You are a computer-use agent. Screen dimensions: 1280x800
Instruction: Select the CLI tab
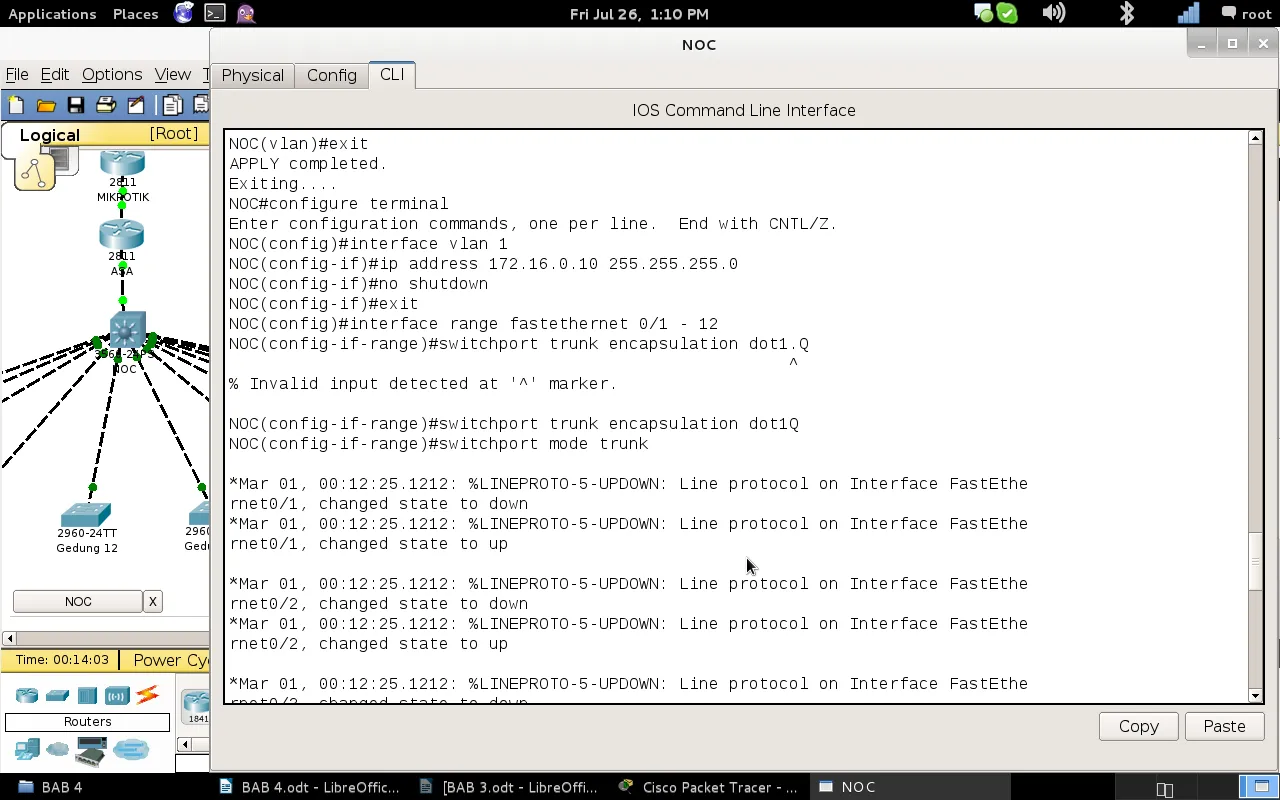[x=392, y=75]
